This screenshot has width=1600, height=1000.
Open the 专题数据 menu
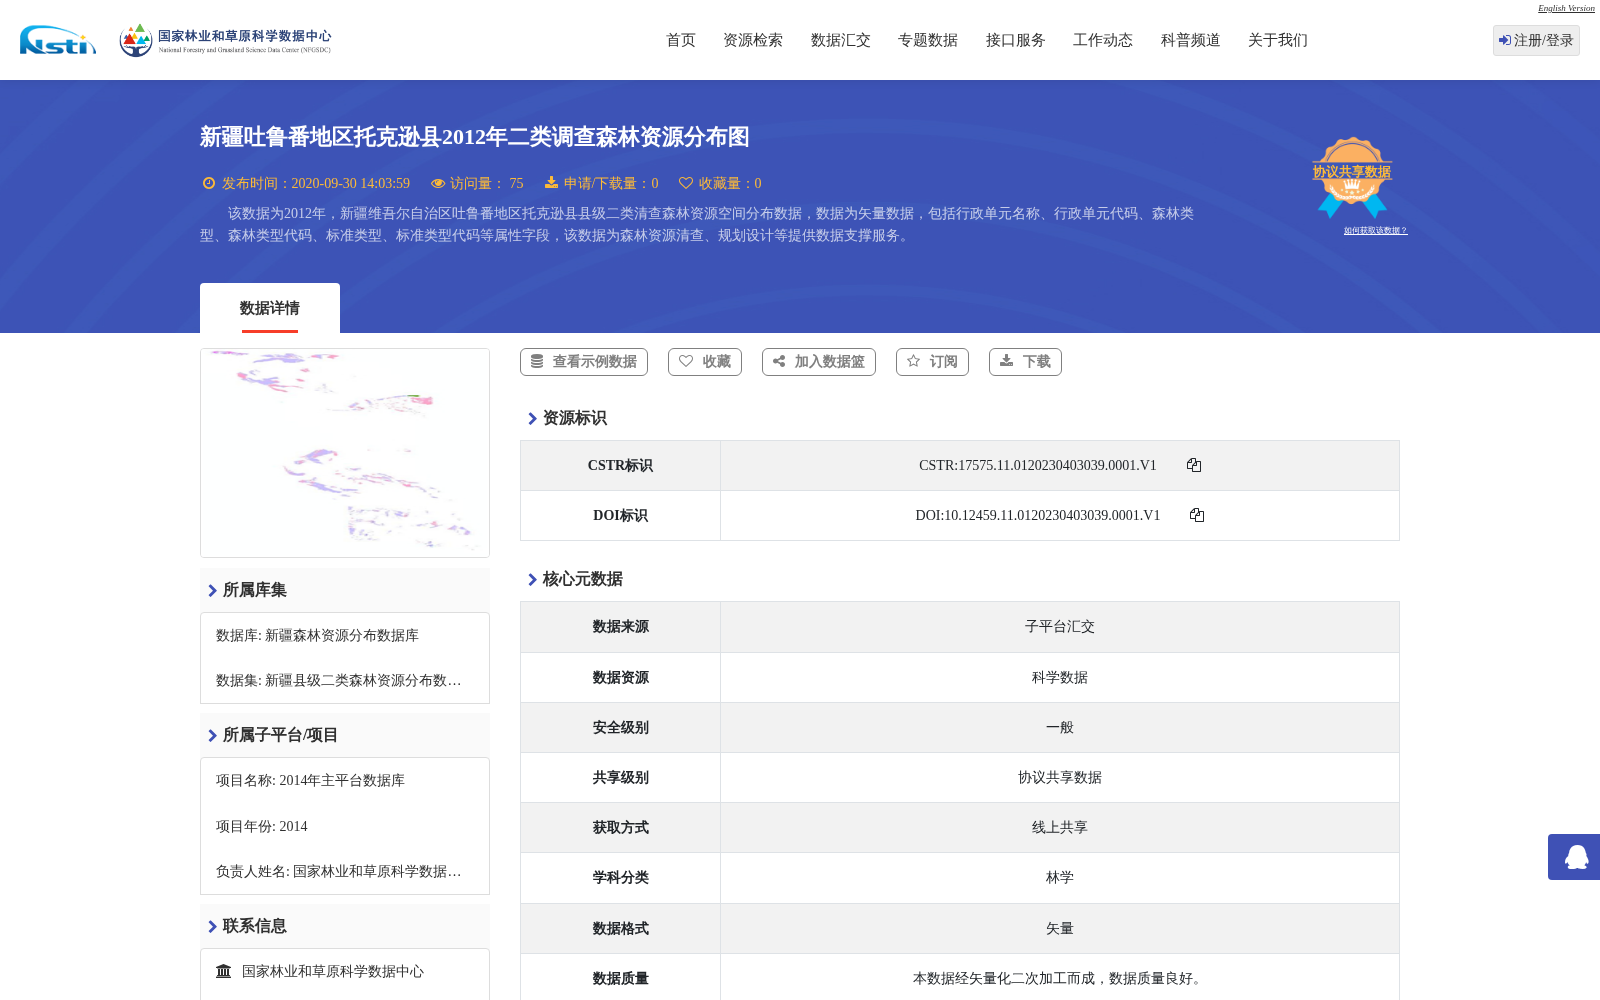click(928, 40)
